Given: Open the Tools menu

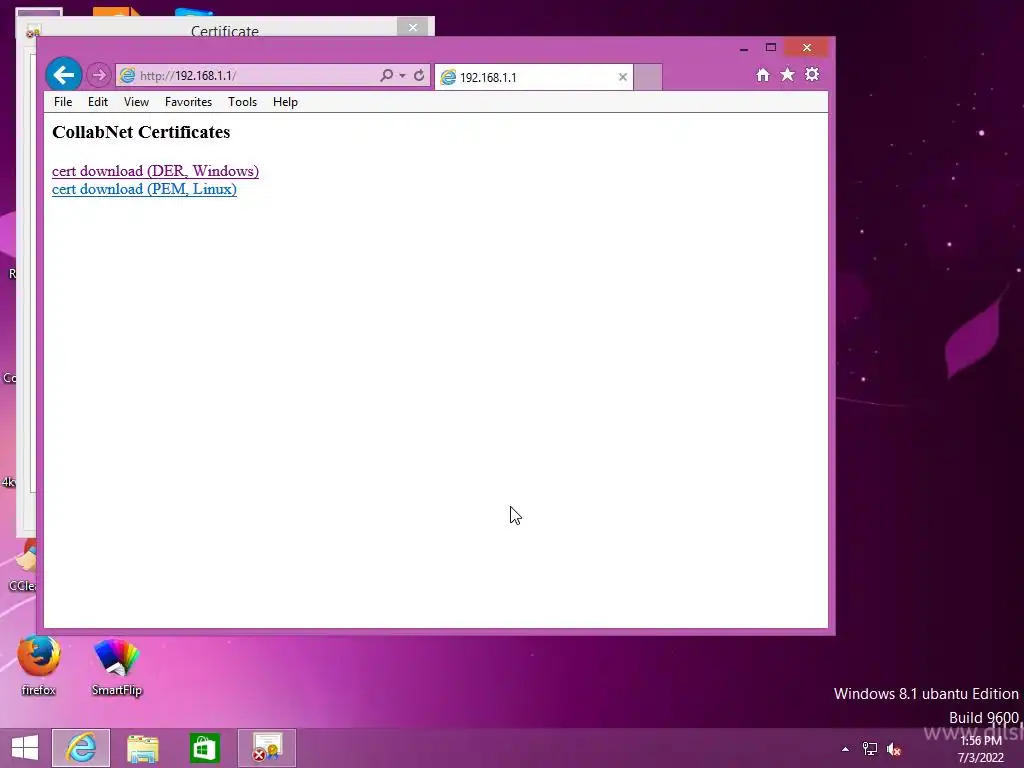Looking at the screenshot, I should [x=242, y=102].
